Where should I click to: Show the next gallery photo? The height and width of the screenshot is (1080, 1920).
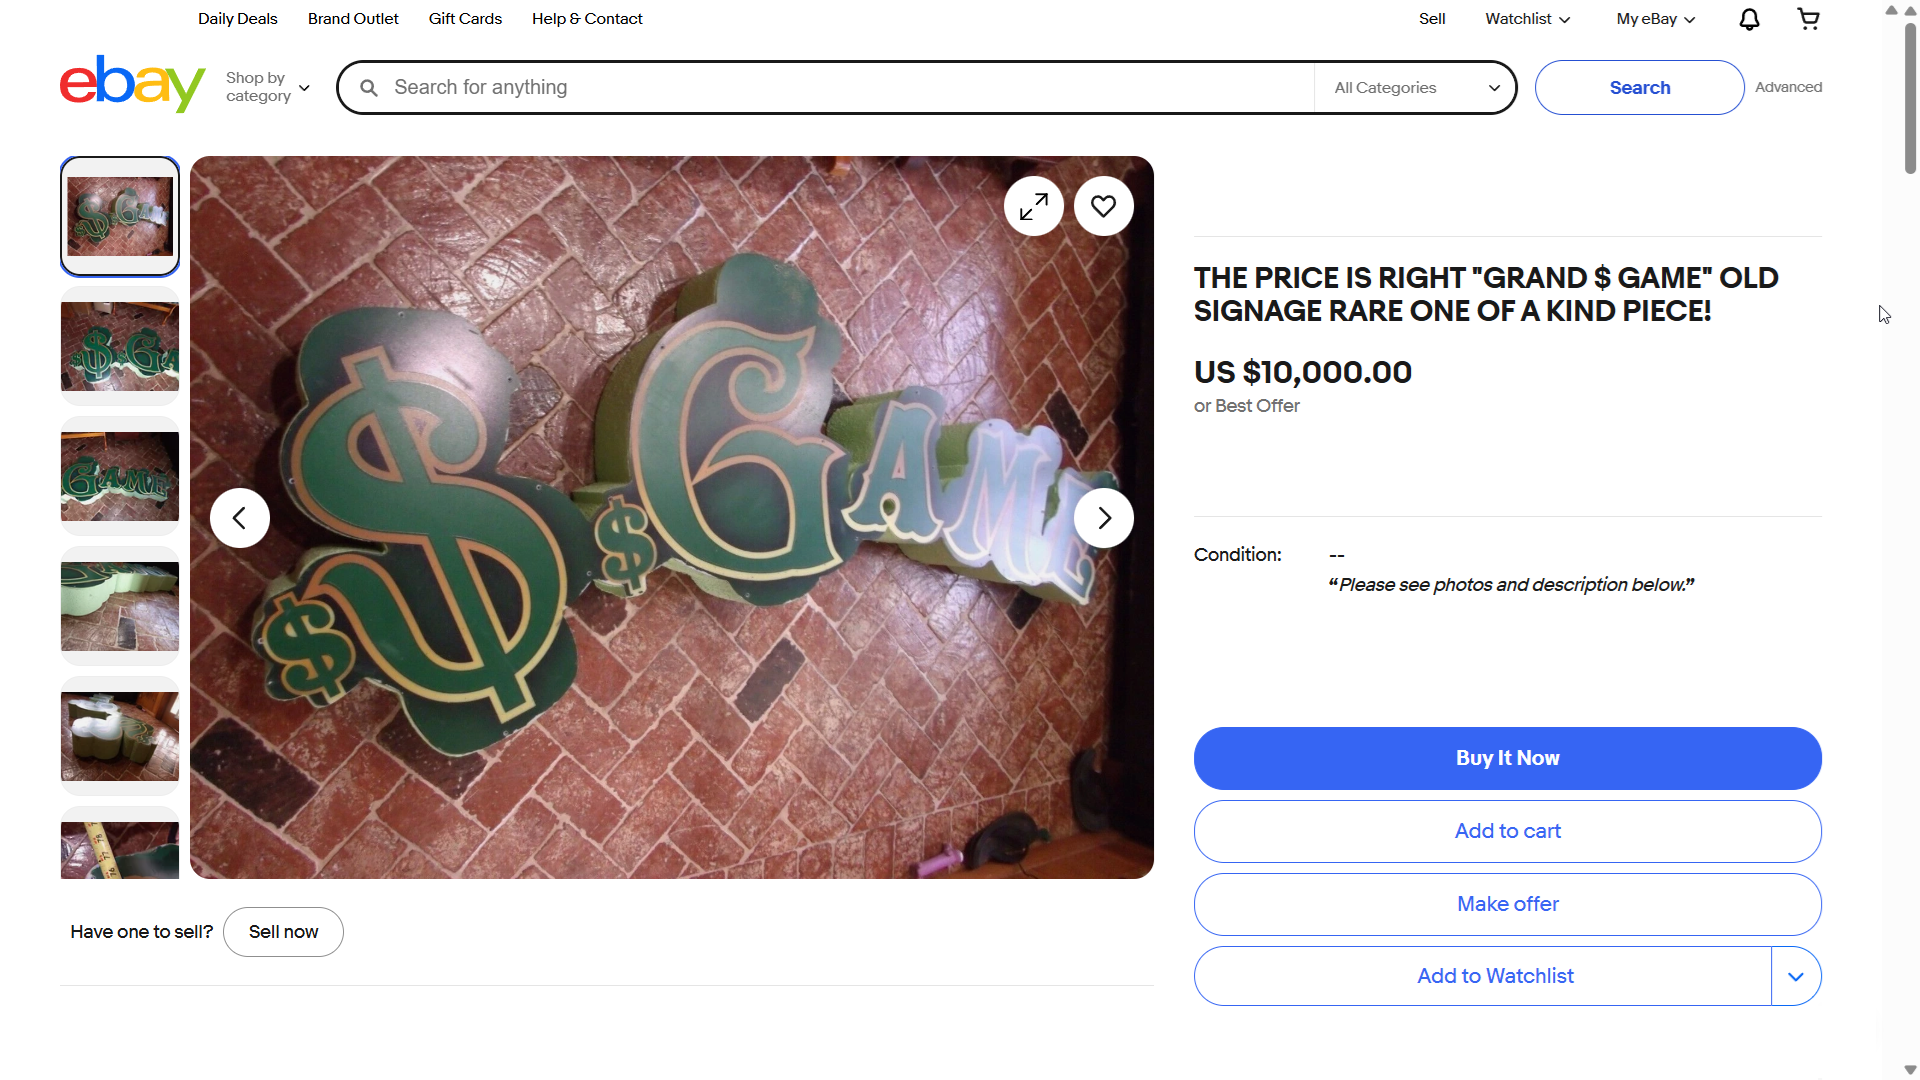1103,517
